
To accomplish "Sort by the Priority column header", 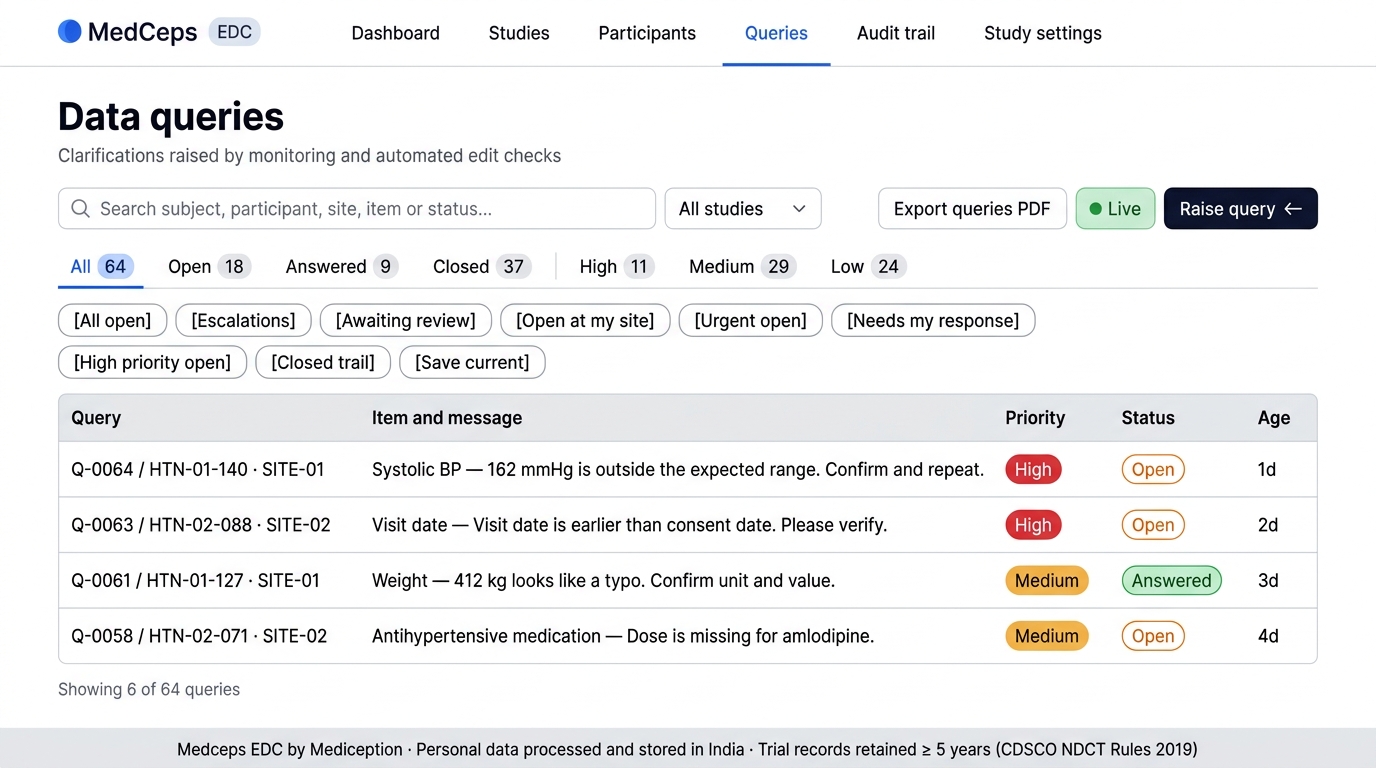I will click(1035, 418).
